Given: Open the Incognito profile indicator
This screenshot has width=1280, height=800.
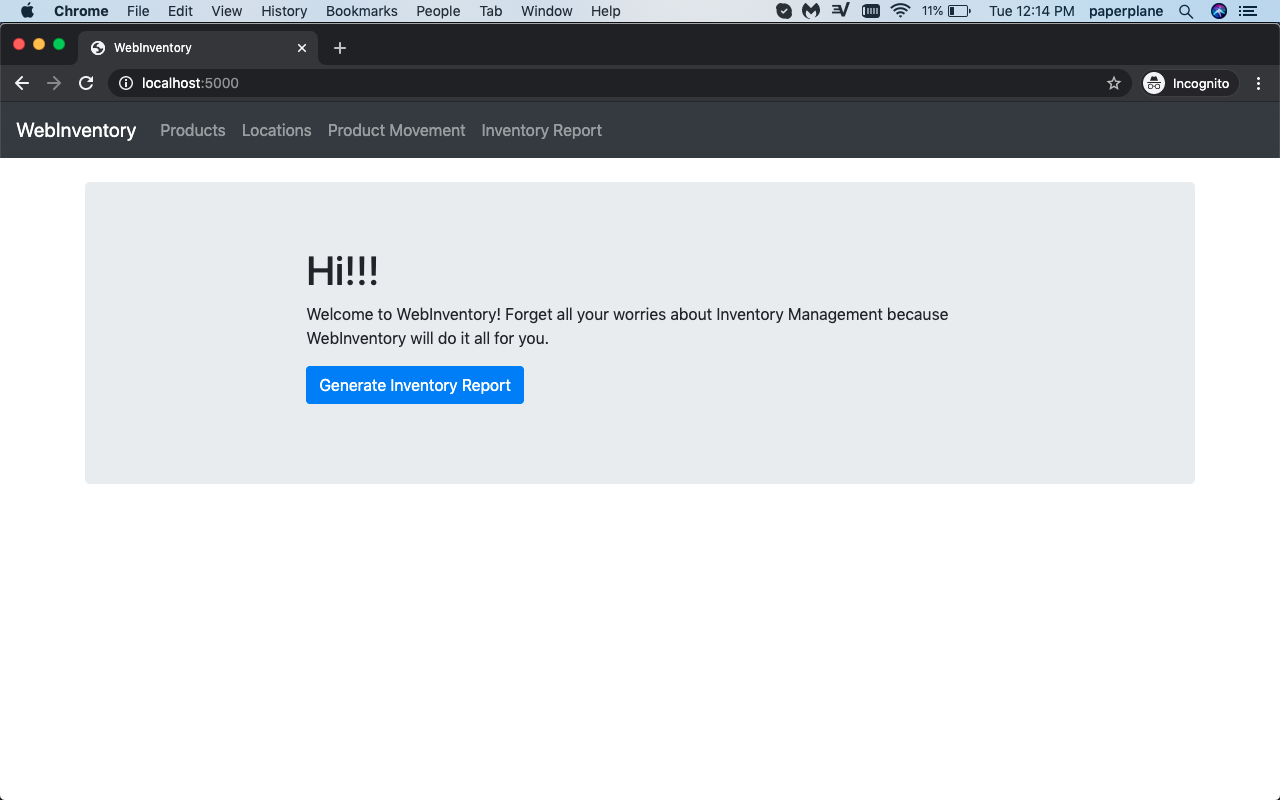Looking at the screenshot, I should click(1190, 83).
